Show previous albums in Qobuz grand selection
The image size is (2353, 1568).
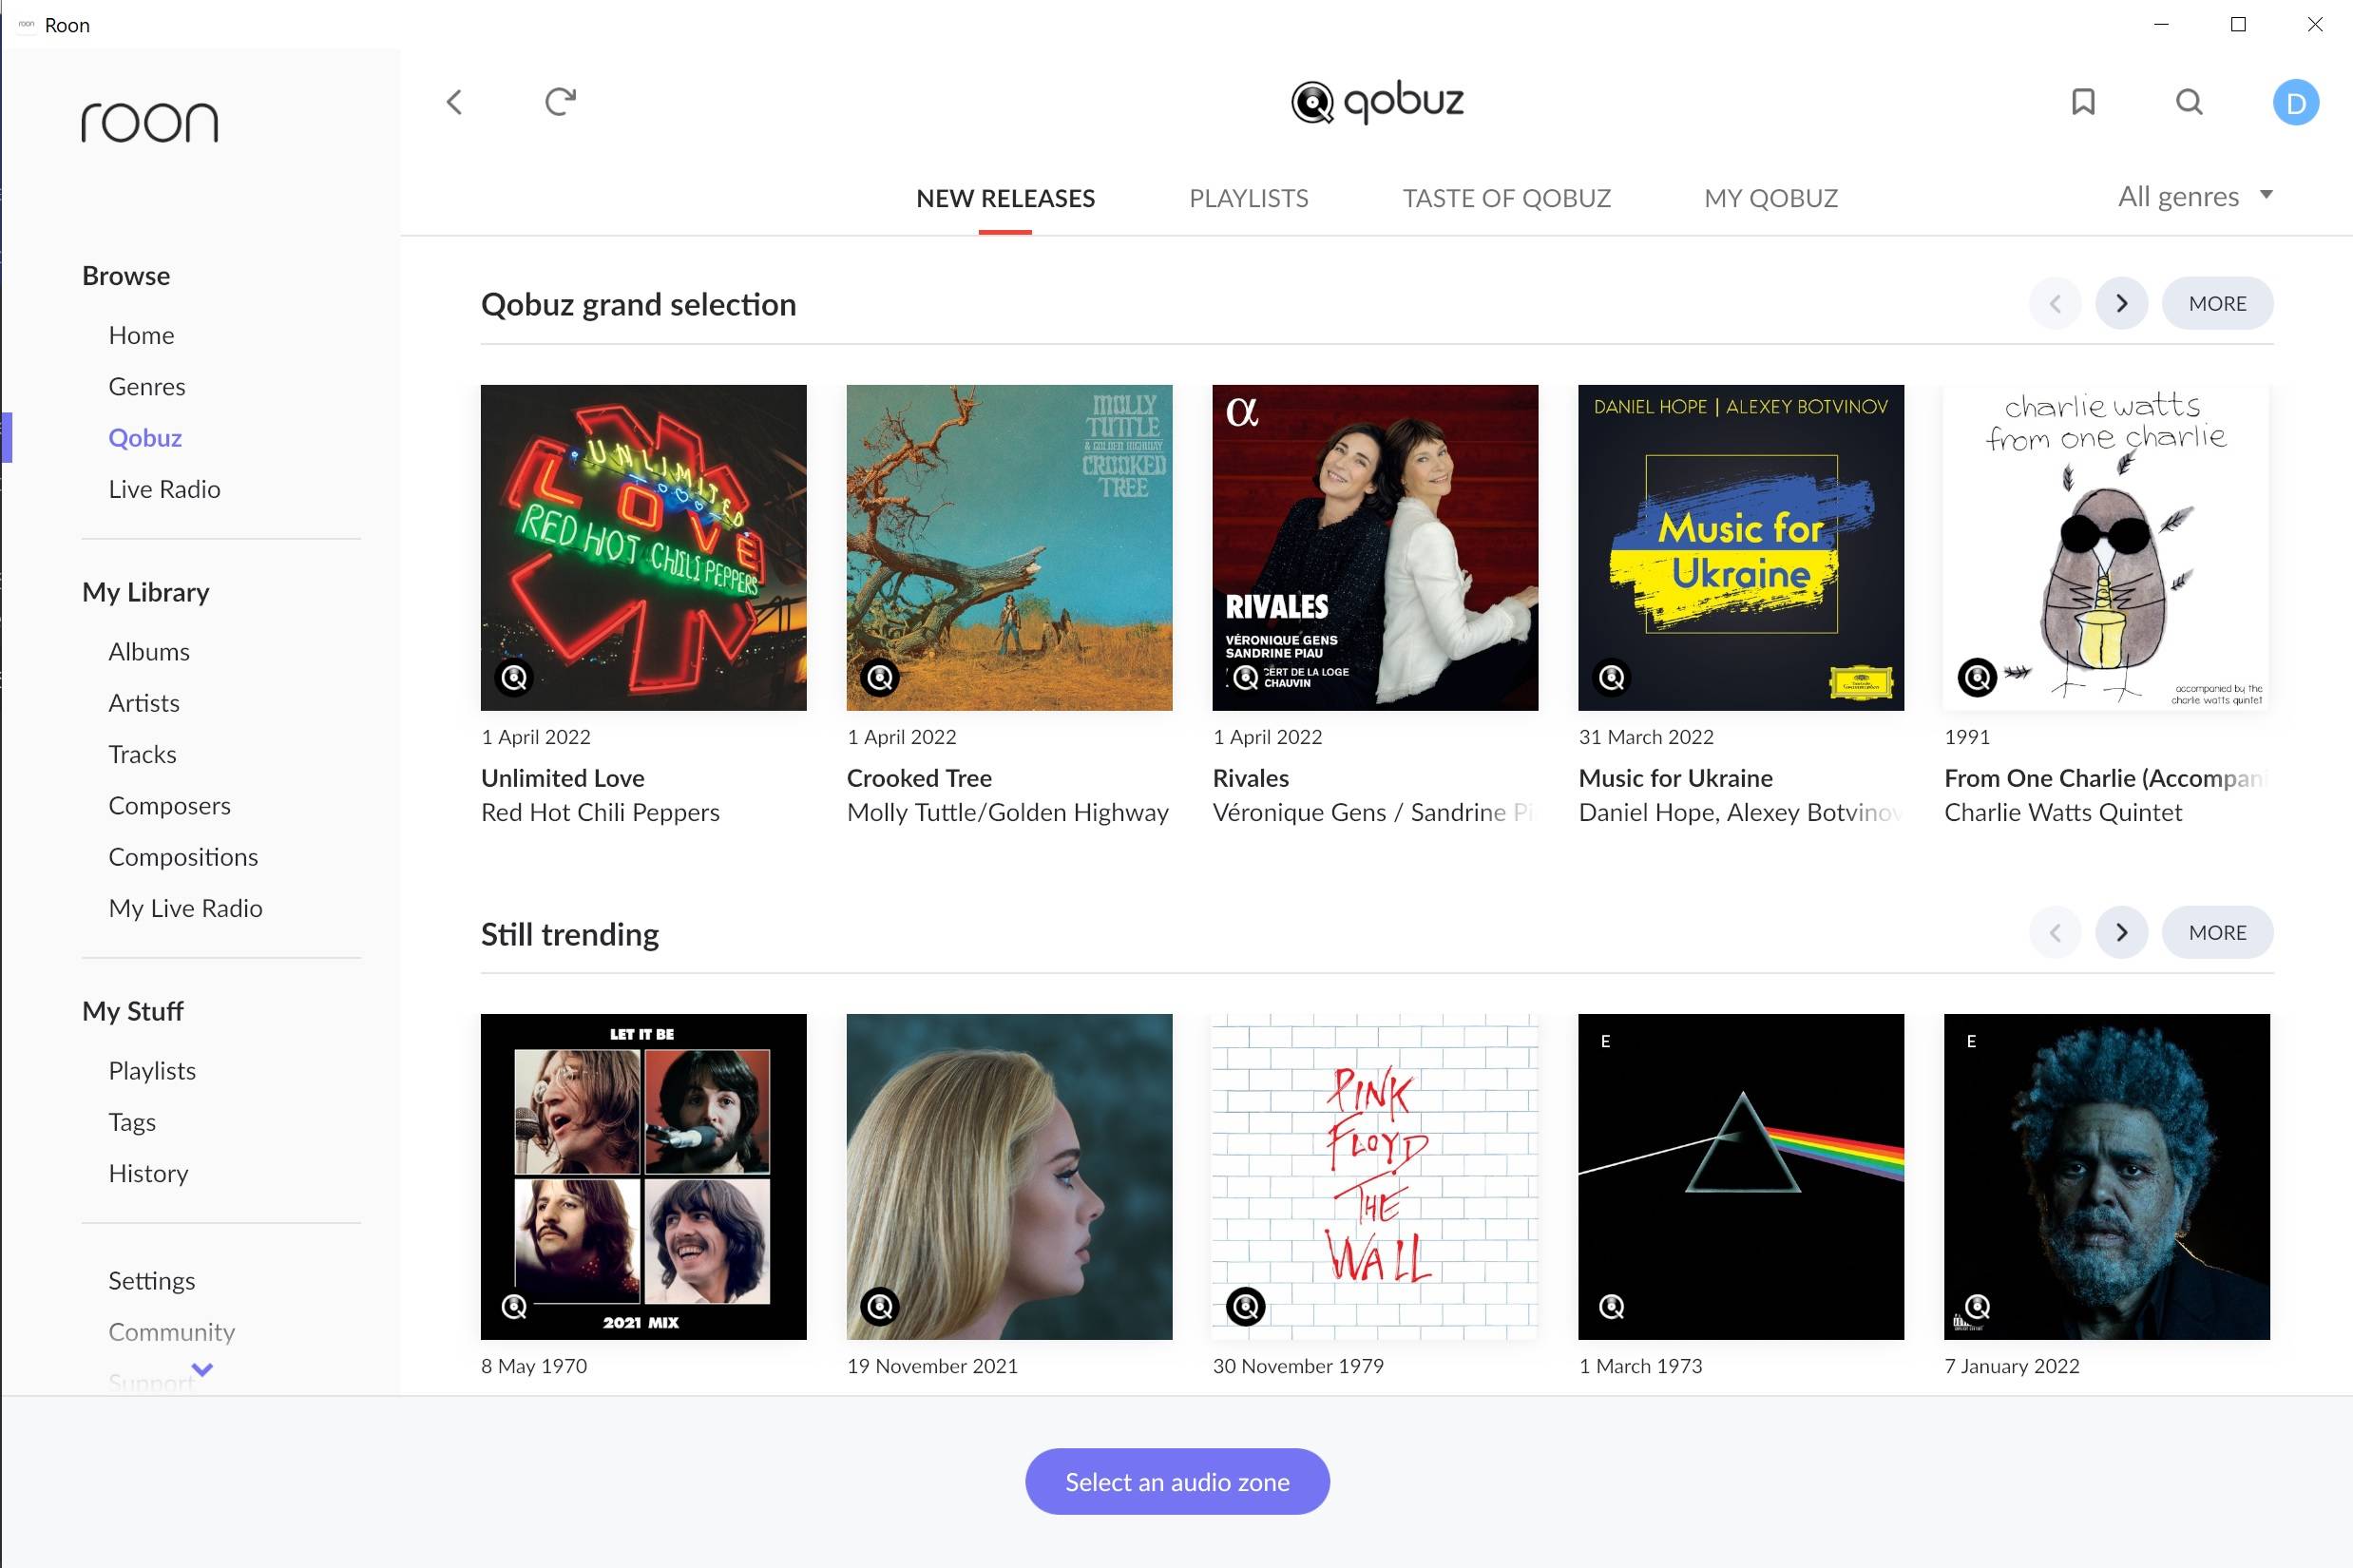[x=2055, y=303]
